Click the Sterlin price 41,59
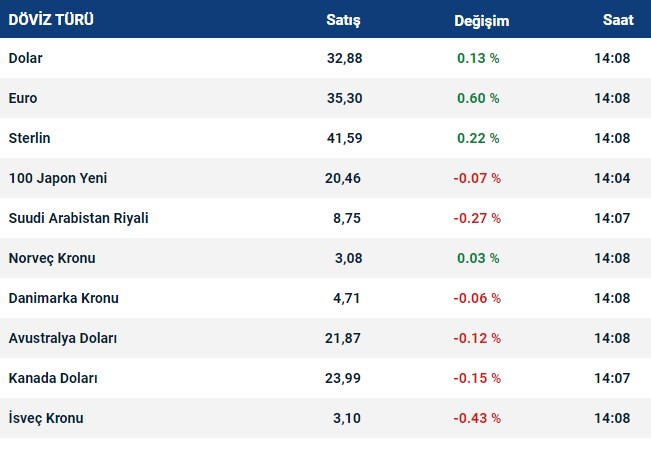The height and width of the screenshot is (455, 651). tap(344, 138)
